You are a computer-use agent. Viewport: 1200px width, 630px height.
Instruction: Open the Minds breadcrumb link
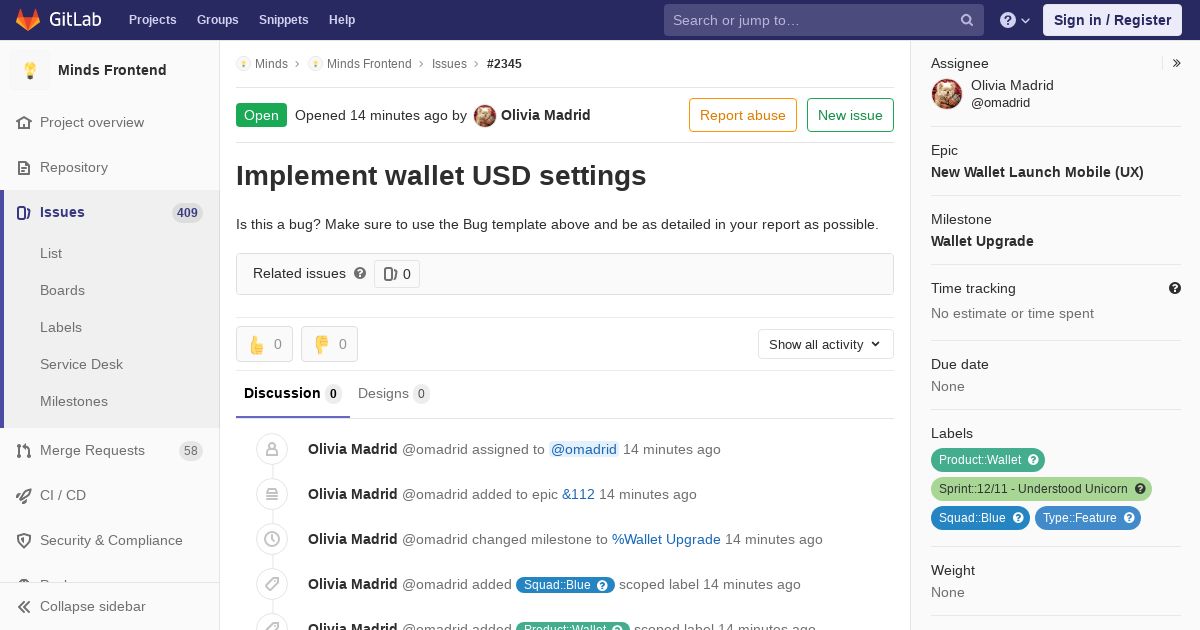click(271, 64)
